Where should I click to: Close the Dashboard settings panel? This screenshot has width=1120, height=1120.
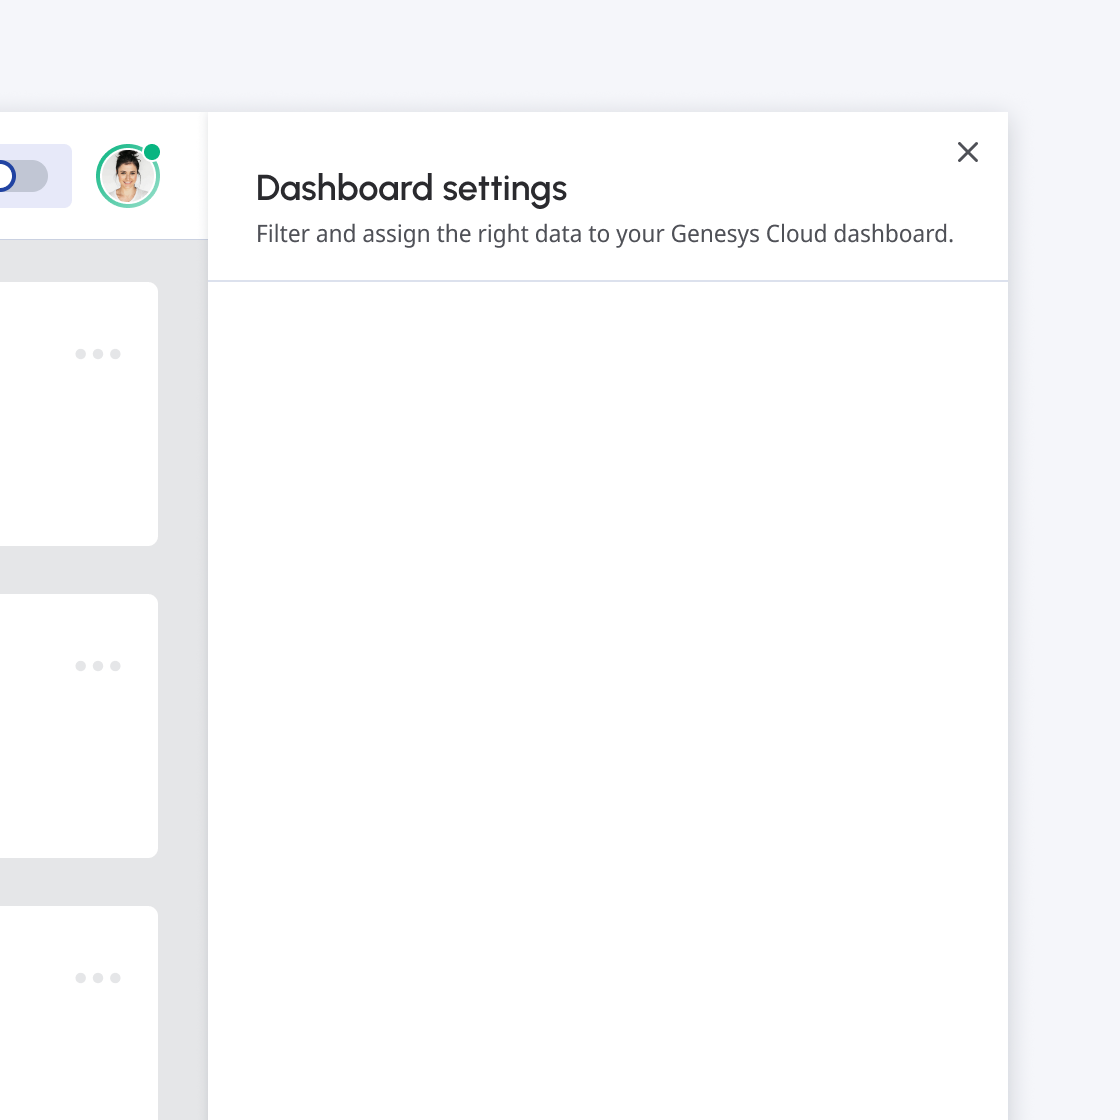pos(967,152)
